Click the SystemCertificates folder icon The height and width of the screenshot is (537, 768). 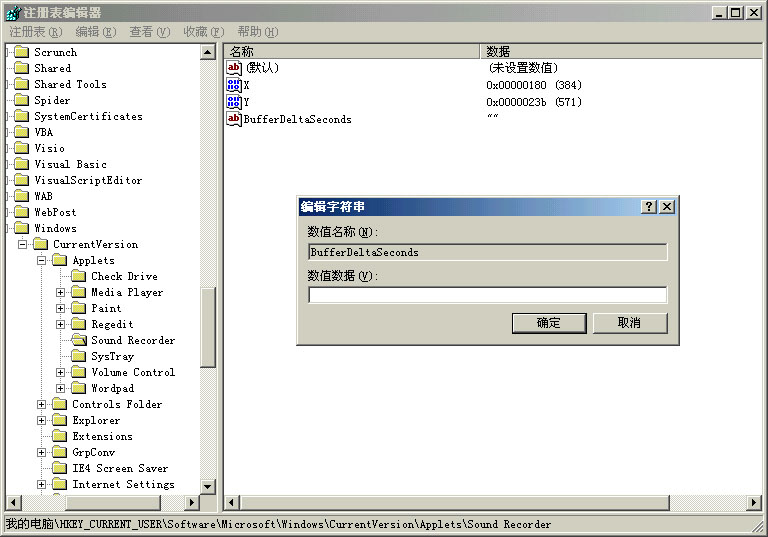coord(22,116)
